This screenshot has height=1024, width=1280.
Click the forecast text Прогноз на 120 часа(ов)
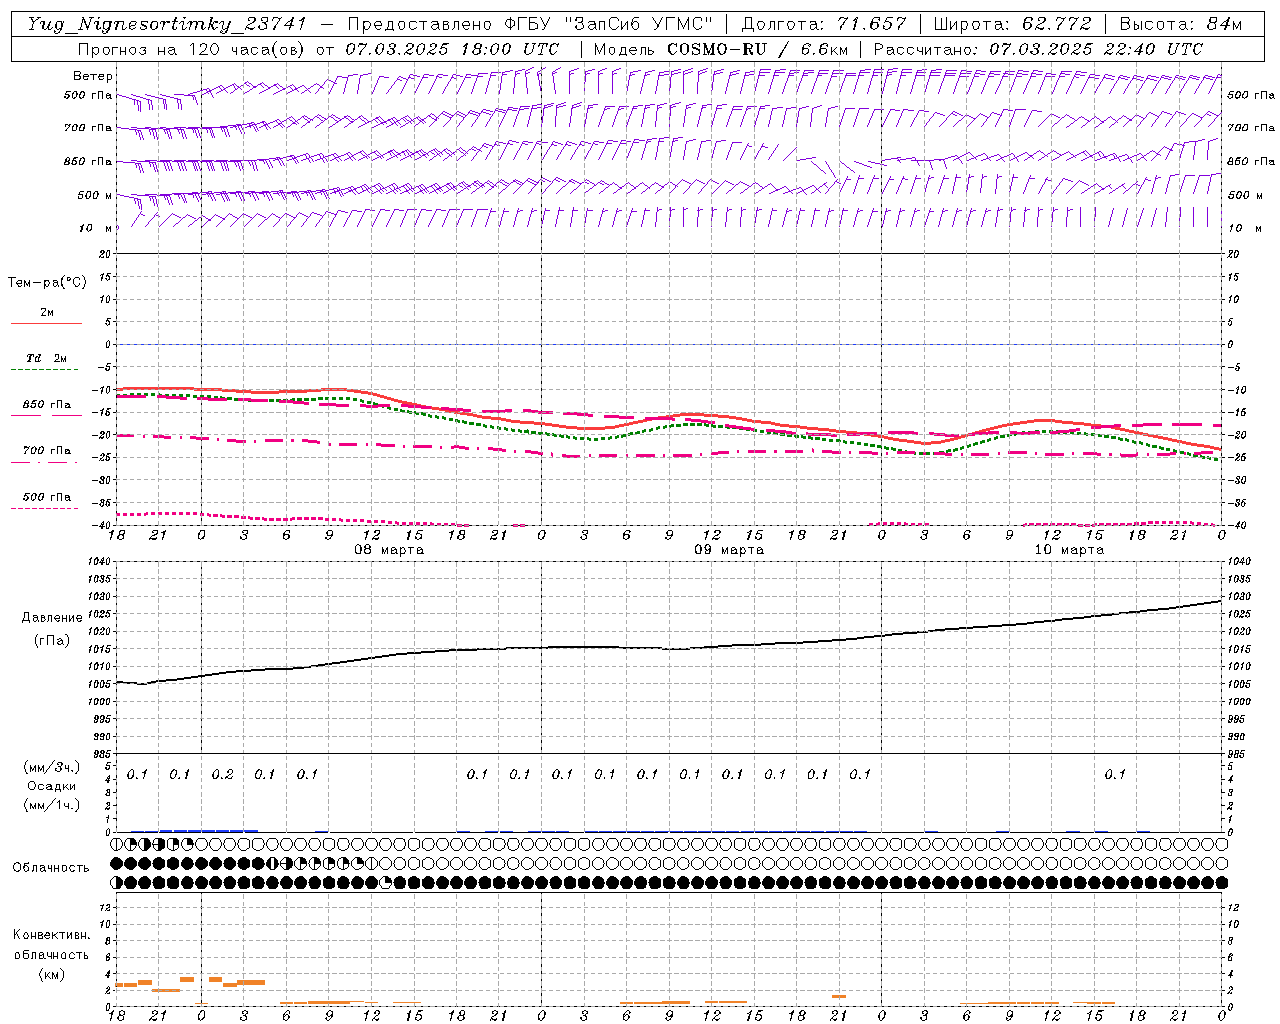[192, 49]
